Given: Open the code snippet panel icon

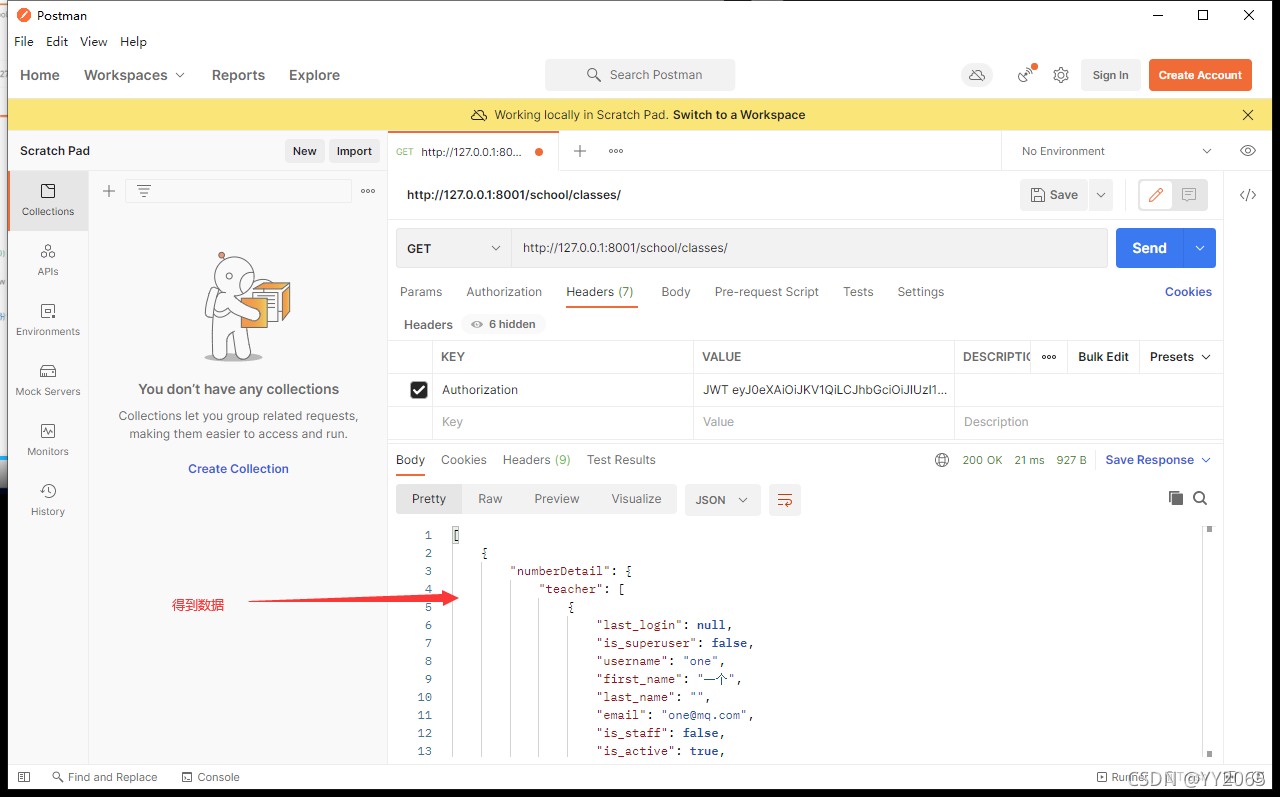Looking at the screenshot, I should tap(1248, 195).
